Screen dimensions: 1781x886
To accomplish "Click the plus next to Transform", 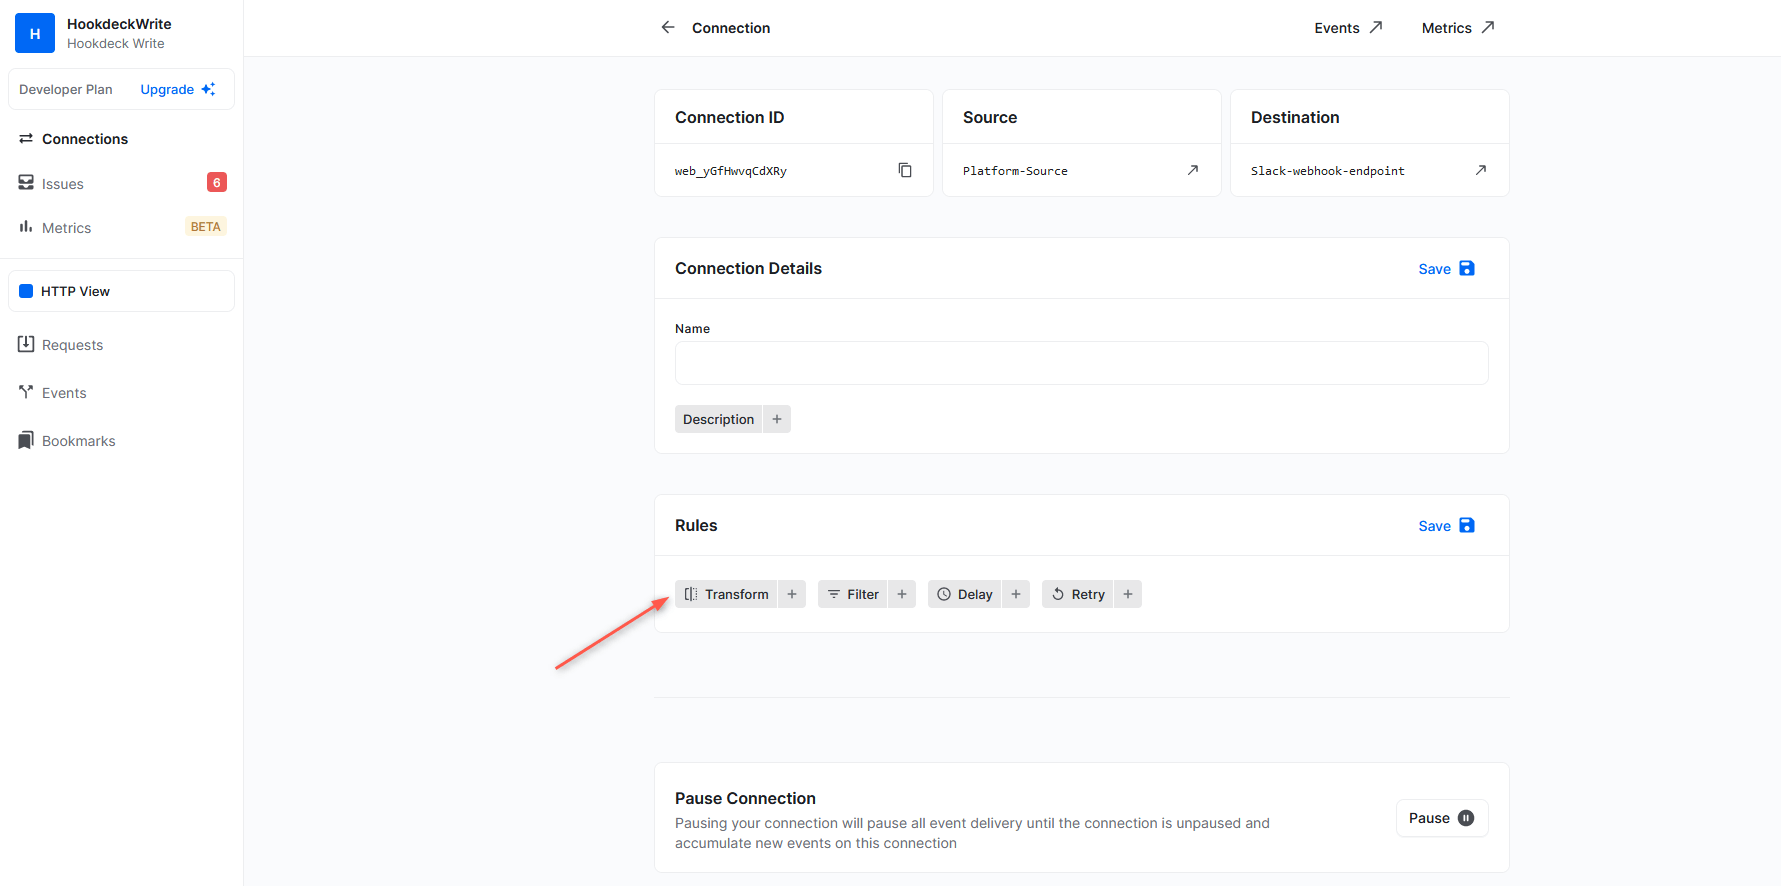I will [792, 594].
